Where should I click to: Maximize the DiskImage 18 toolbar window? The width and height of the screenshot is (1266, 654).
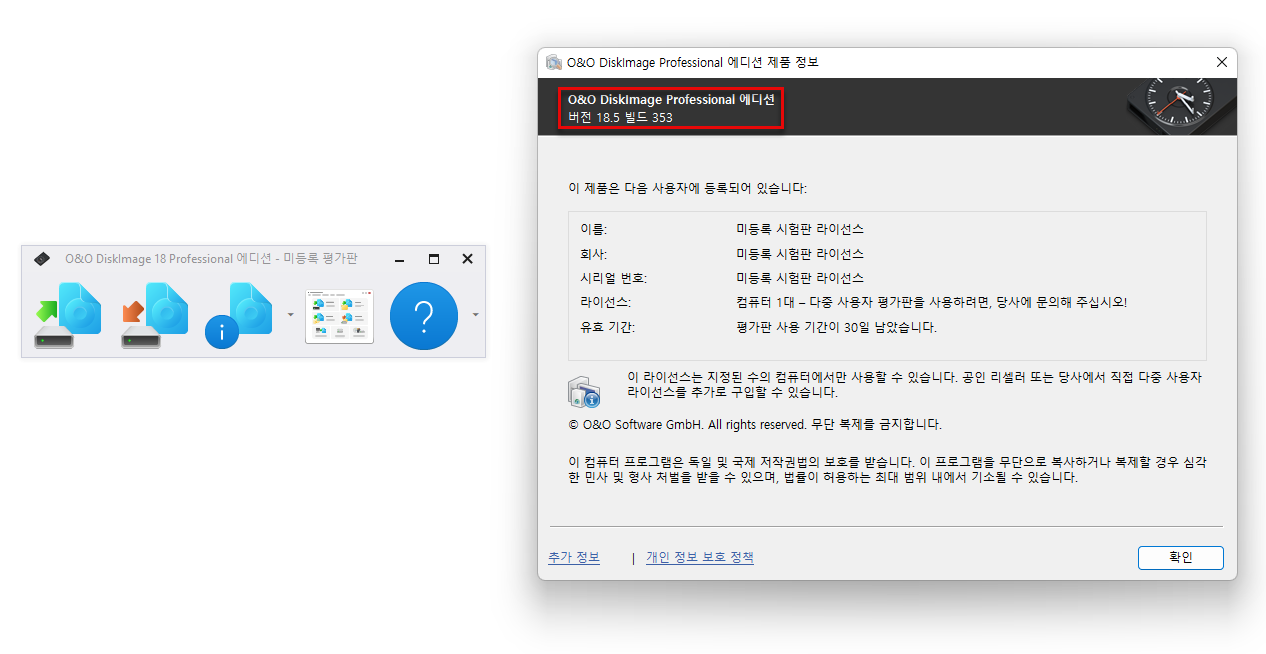point(434,259)
